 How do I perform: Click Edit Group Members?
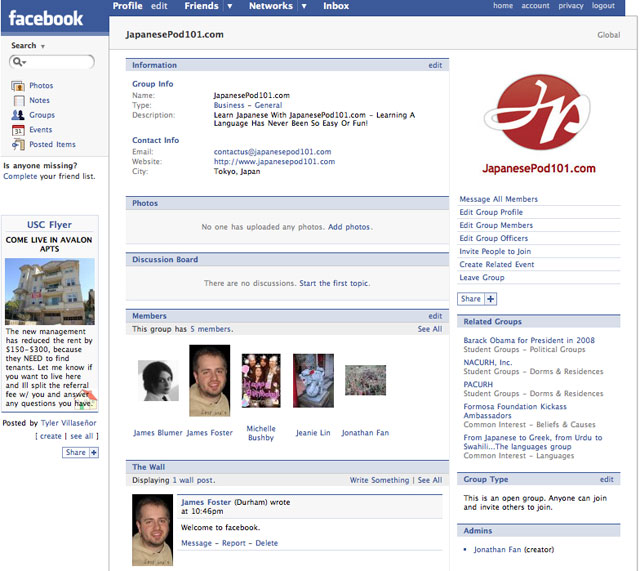(x=496, y=225)
